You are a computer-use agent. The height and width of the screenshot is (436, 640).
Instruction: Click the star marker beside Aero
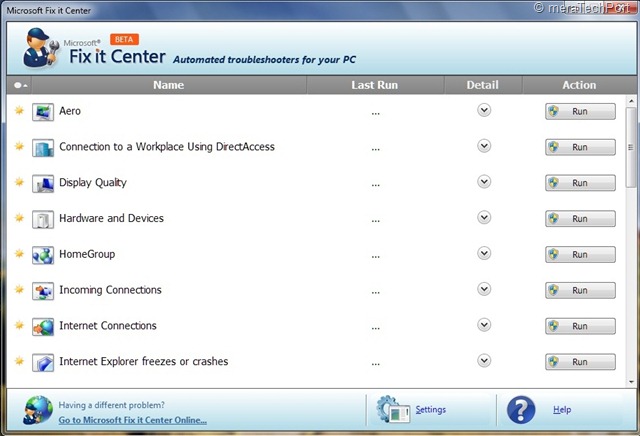coord(19,110)
